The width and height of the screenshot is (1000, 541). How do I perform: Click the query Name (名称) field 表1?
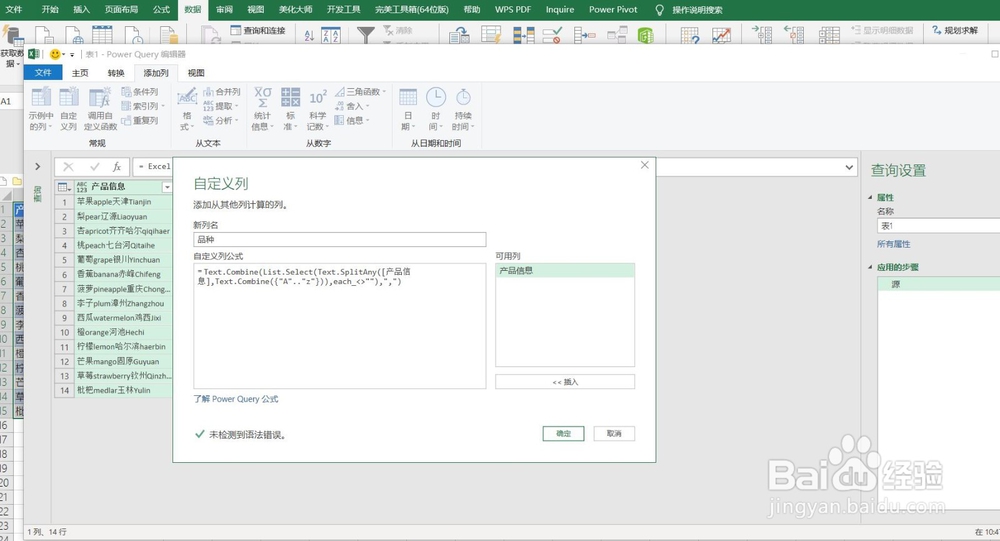click(x=938, y=226)
